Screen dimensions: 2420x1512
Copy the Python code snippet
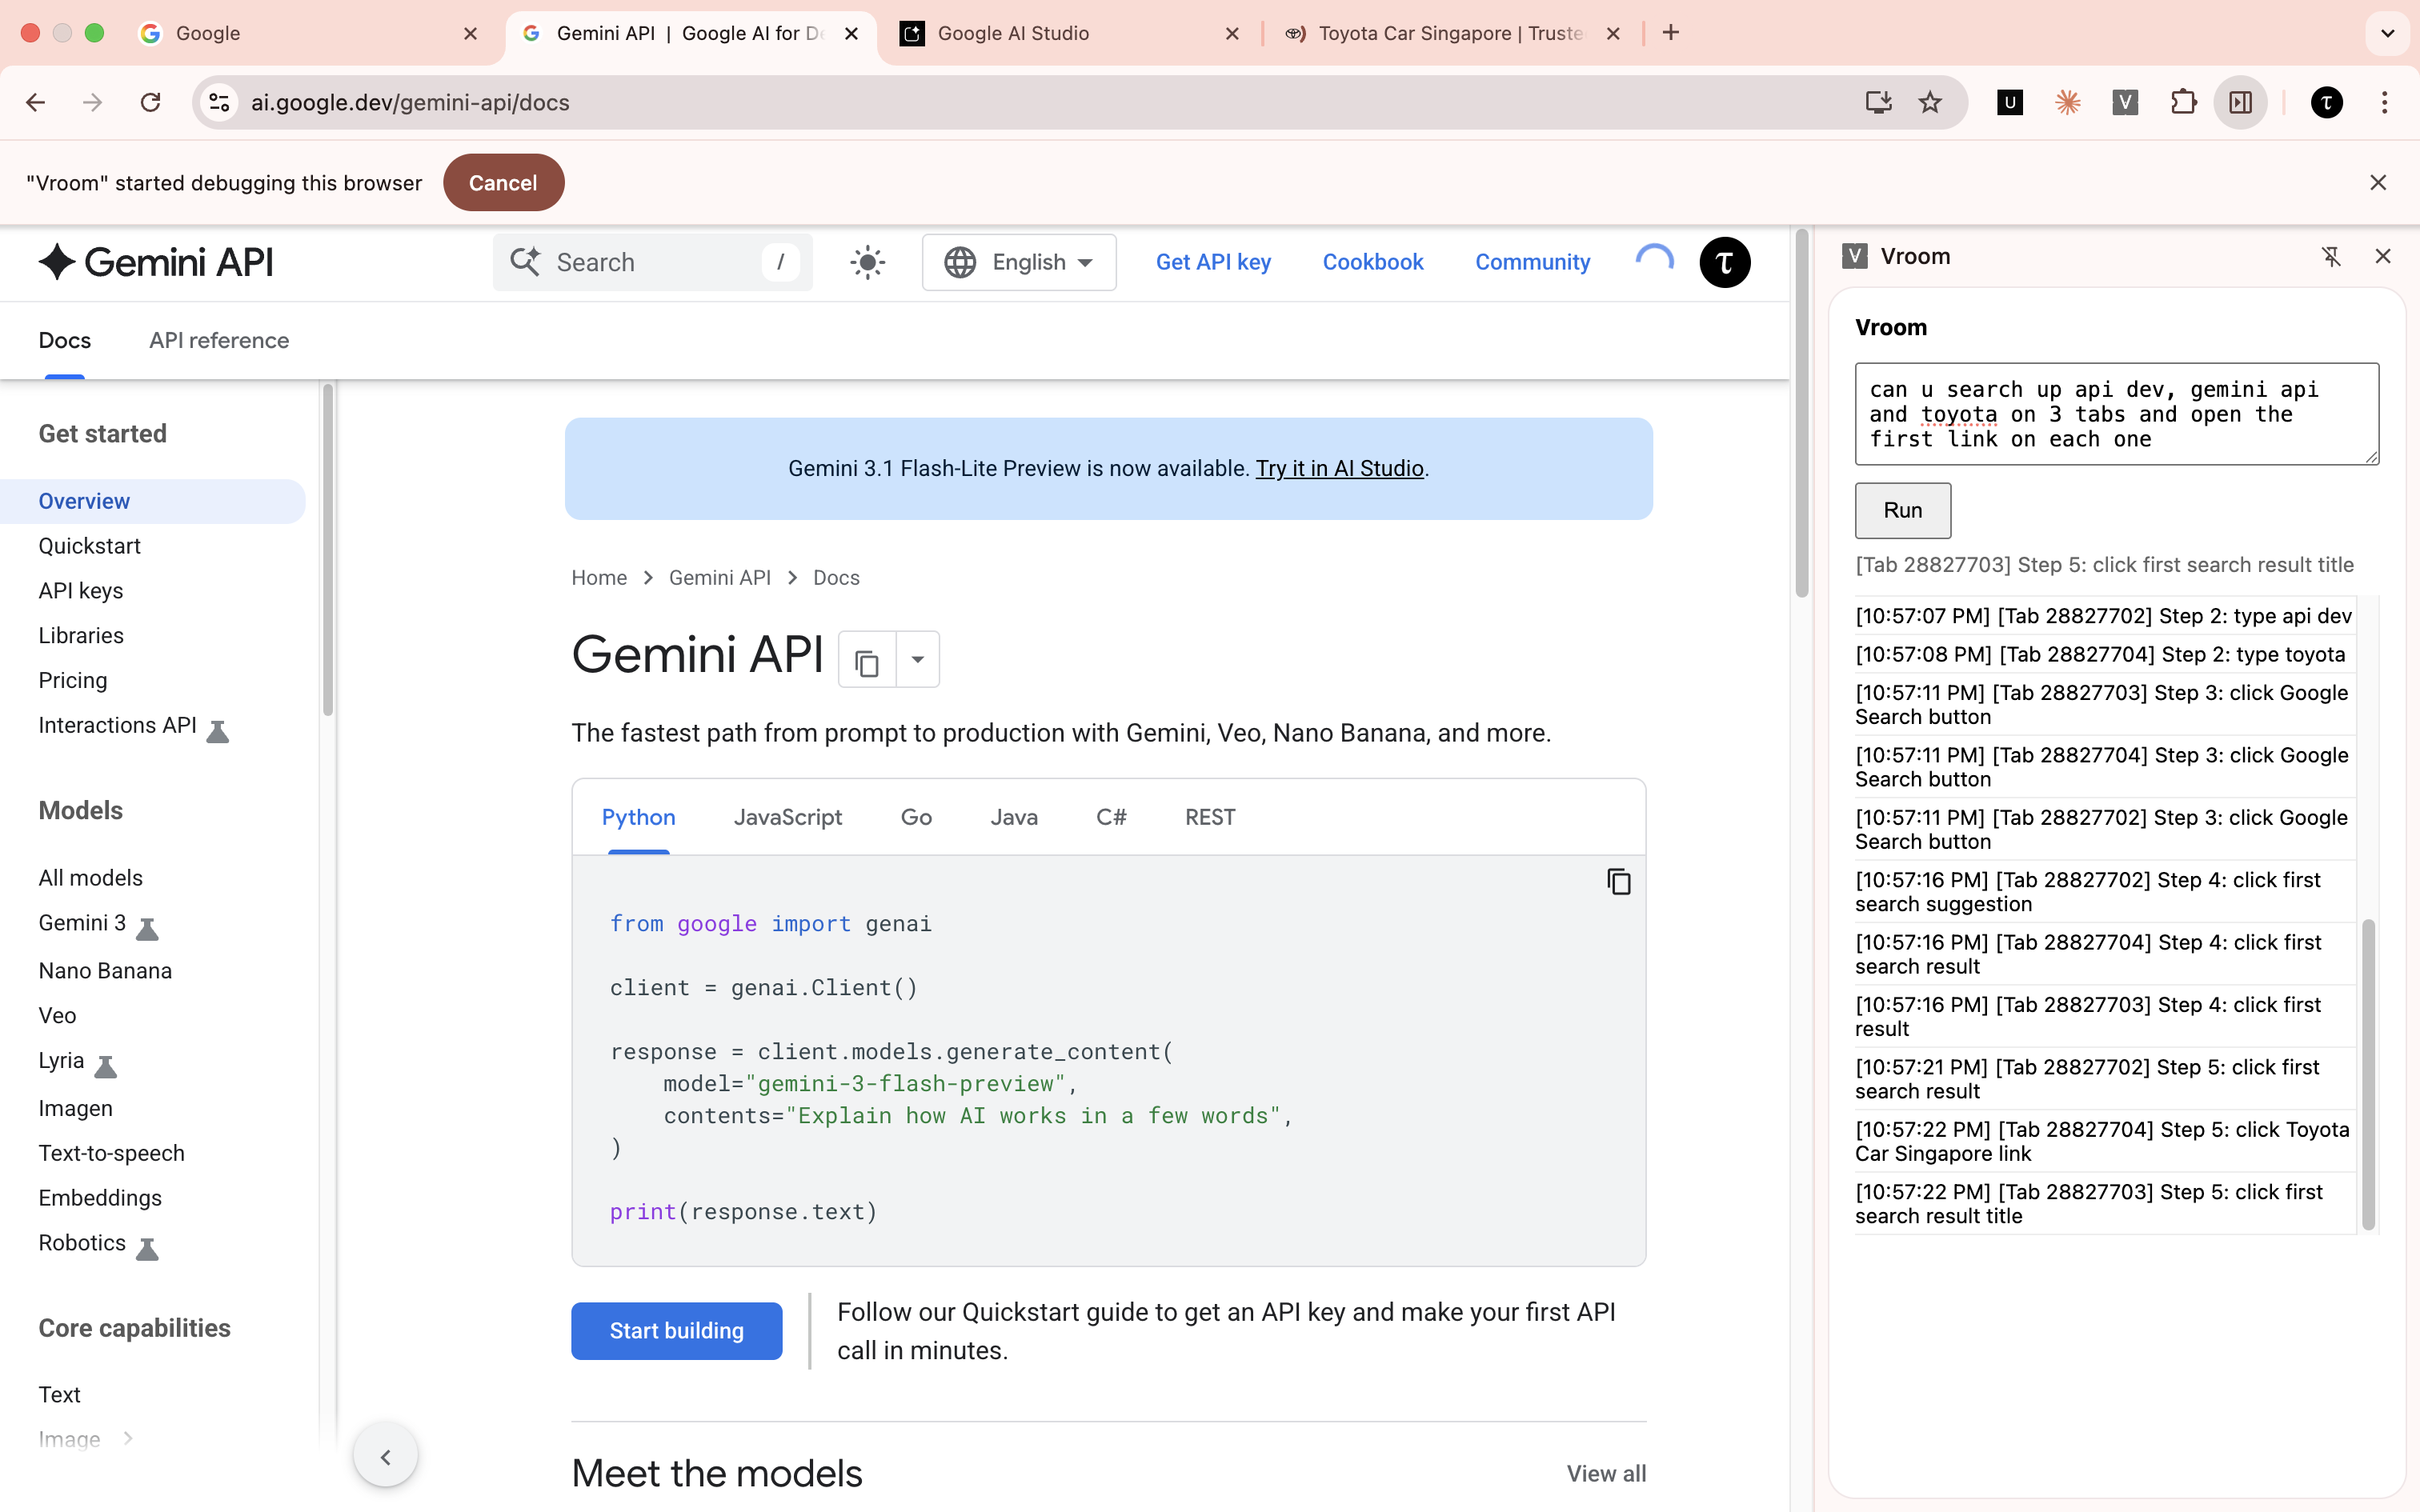[x=1618, y=881]
